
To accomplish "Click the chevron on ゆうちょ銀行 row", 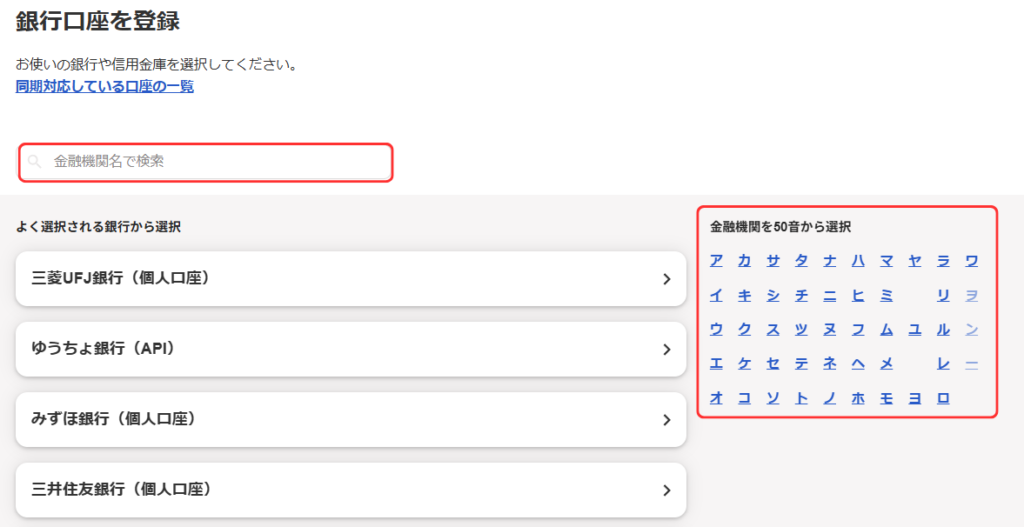I will 666,349.
